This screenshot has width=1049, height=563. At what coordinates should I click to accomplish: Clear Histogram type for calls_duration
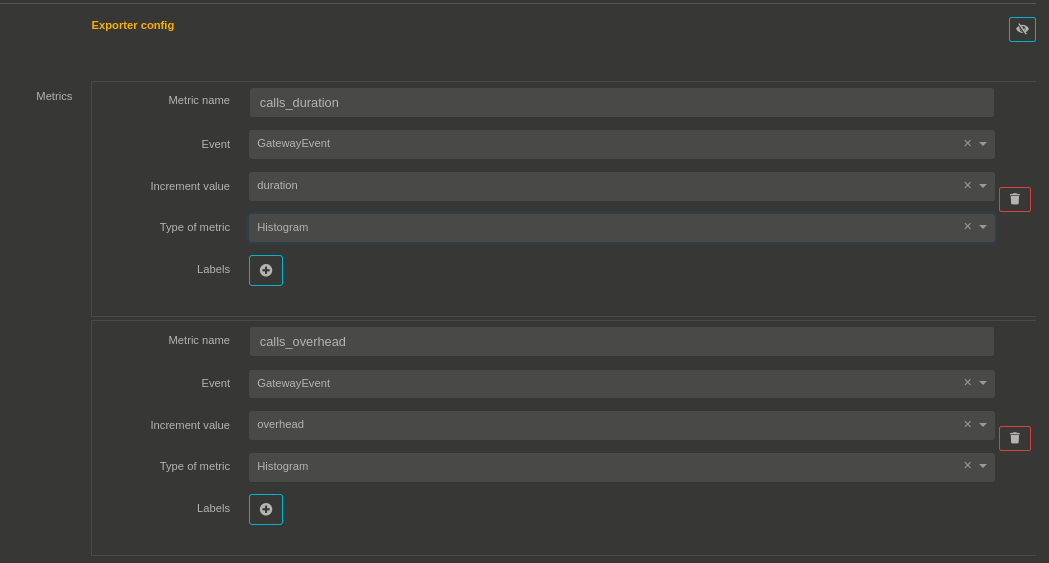pyautogui.click(x=967, y=227)
